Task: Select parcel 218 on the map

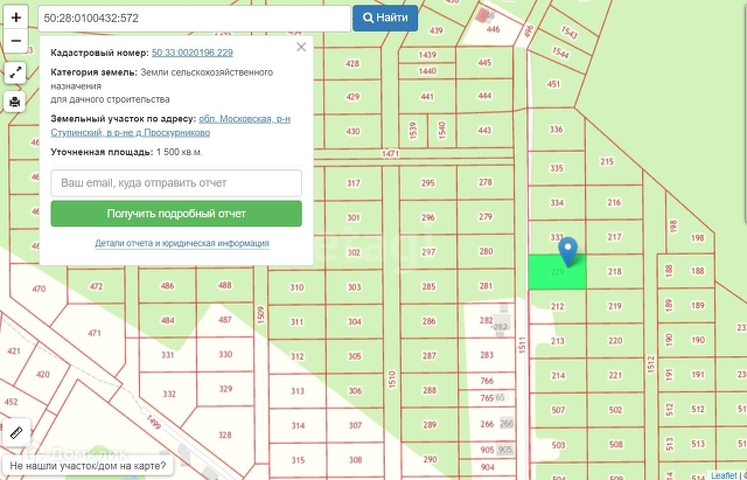Action: pyautogui.click(x=615, y=271)
